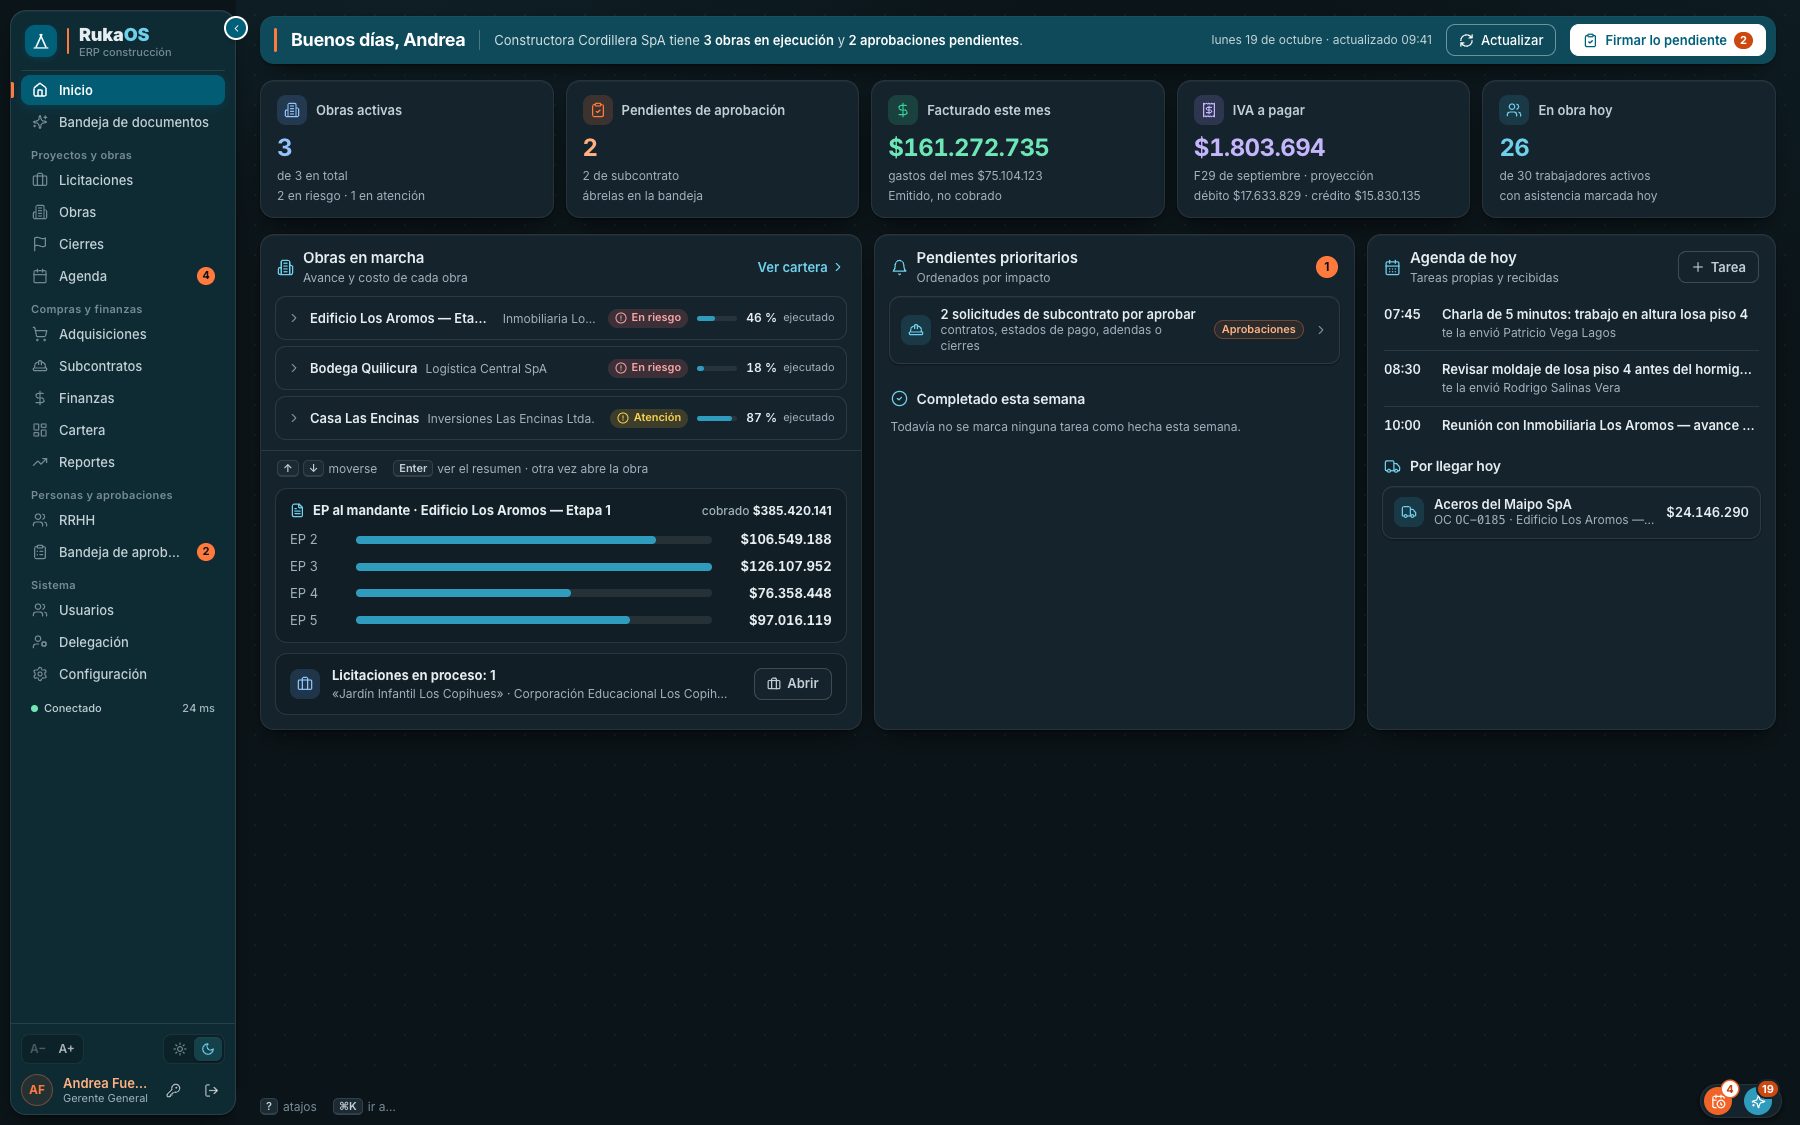Click the Aprobaciones tag
The width and height of the screenshot is (1800, 1125).
tap(1259, 330)
